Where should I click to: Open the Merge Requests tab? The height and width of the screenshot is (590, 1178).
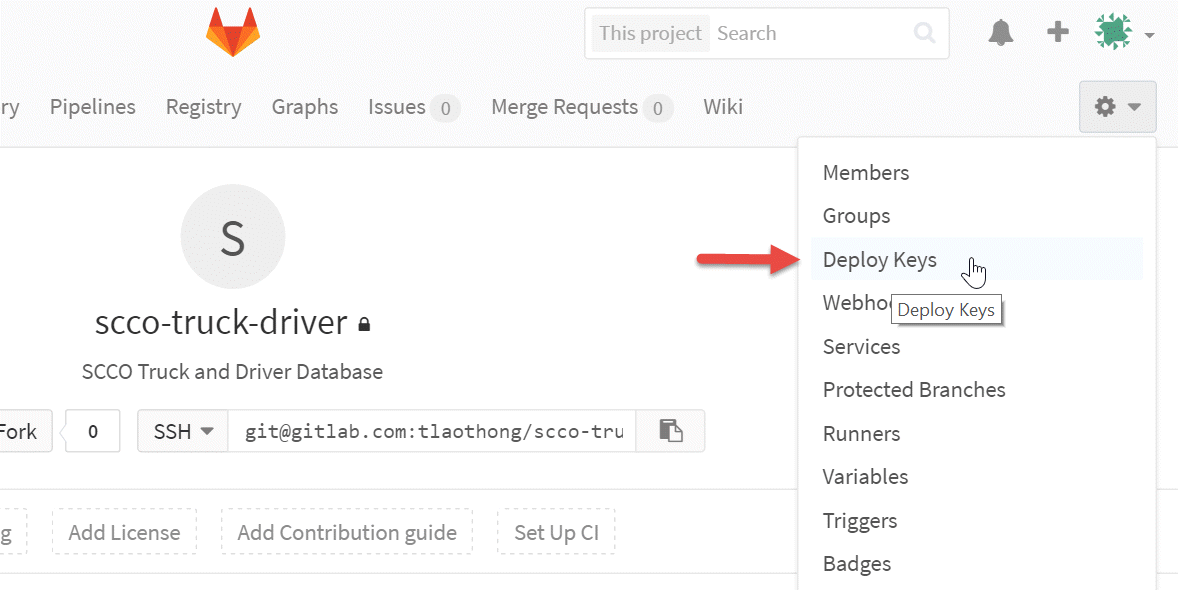(x=564, y=107)
